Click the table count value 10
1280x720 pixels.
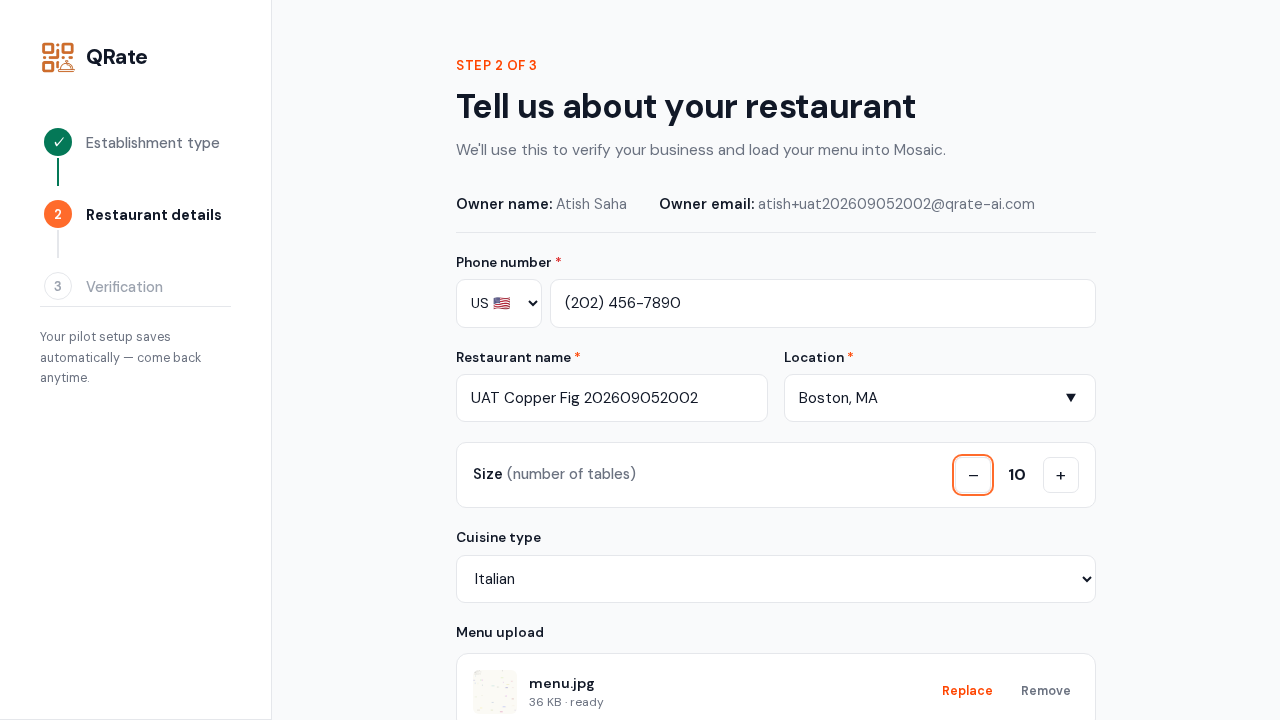pos(1017,475)
